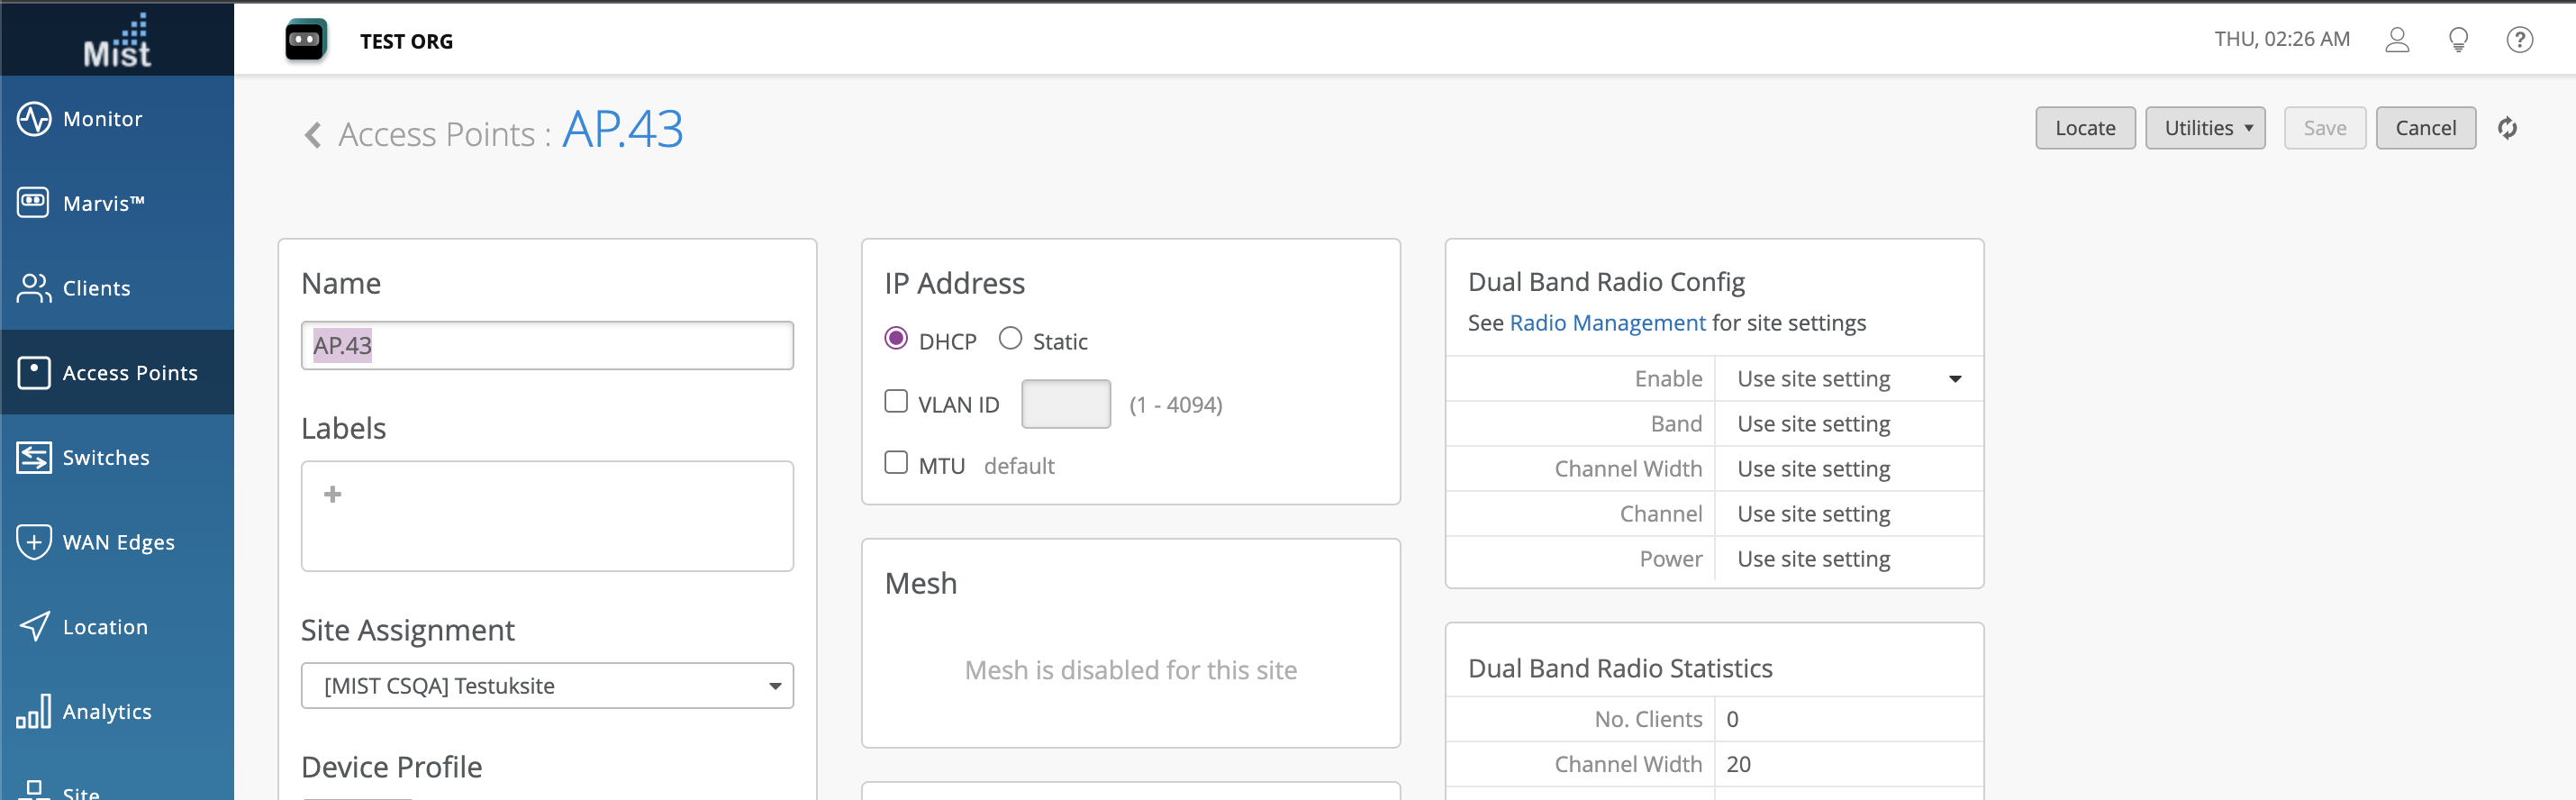
Task: Click the Mist logo
Action: point(117,40)
